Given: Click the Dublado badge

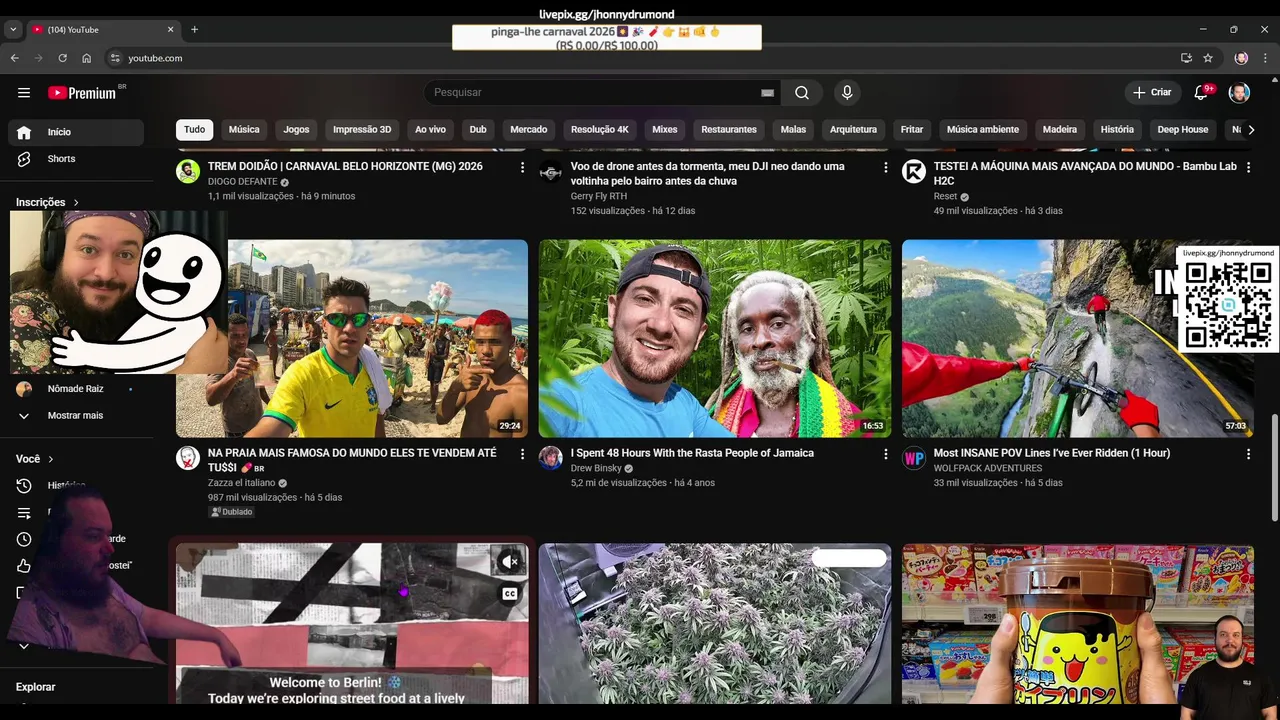Looking at the screenshot, I should [231, 512].
